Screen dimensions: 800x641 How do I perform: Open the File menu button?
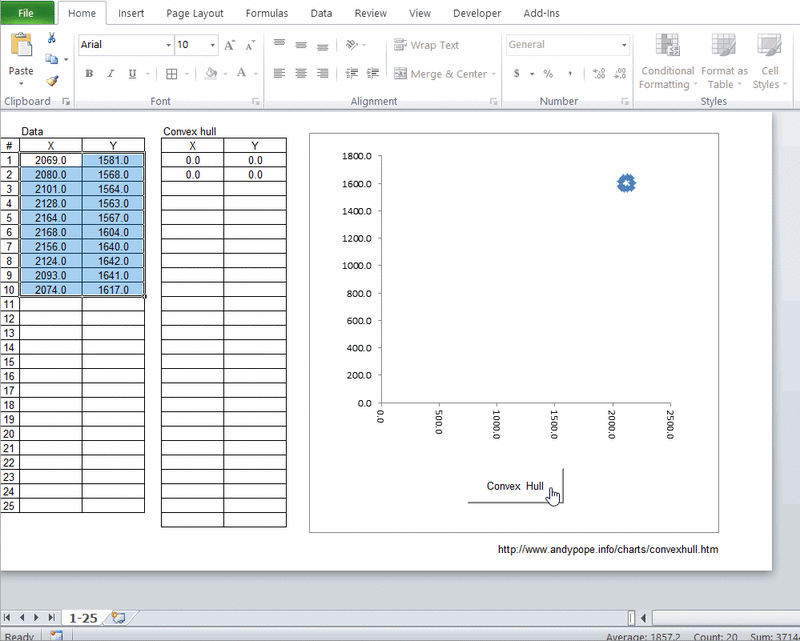(x=26, y=14)
